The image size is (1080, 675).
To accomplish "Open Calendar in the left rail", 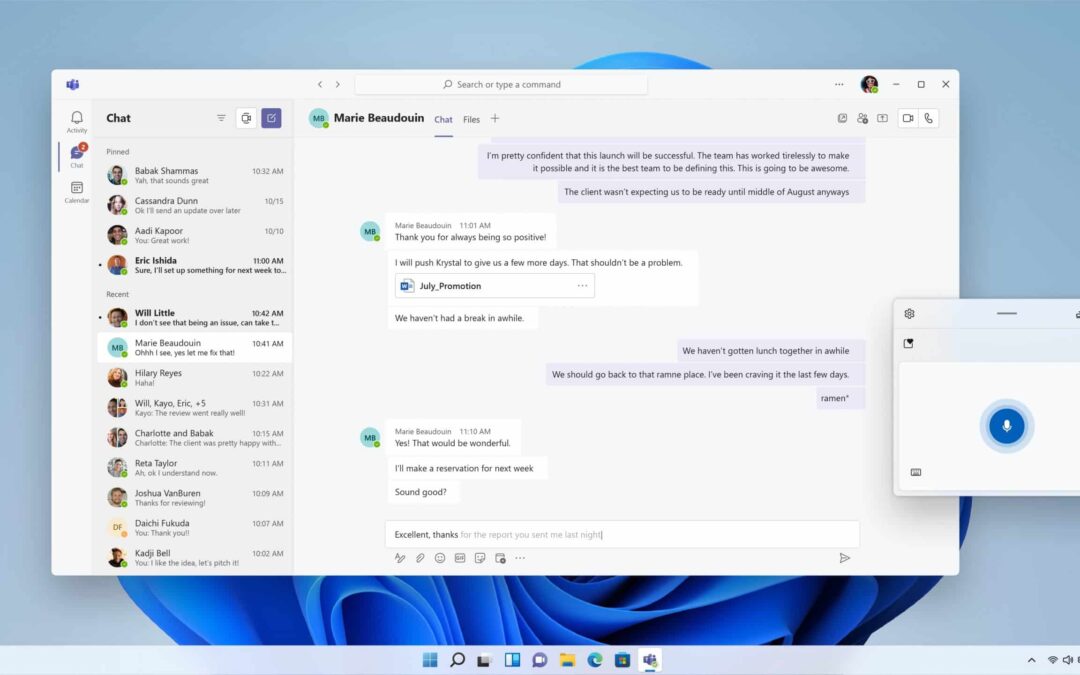I will pyautogui.click(x=76, y=192).
